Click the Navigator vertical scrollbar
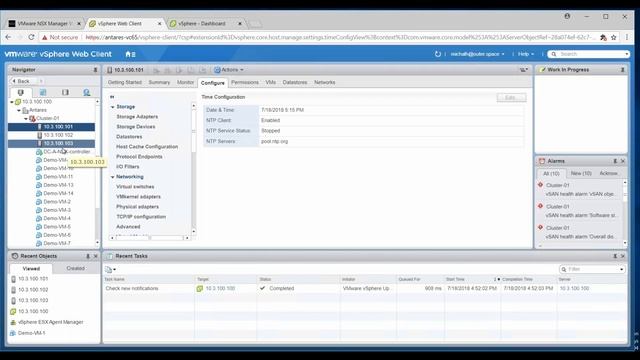Image resolution: width=640 pixels, height=360 pixels. (x=97, y=171)
